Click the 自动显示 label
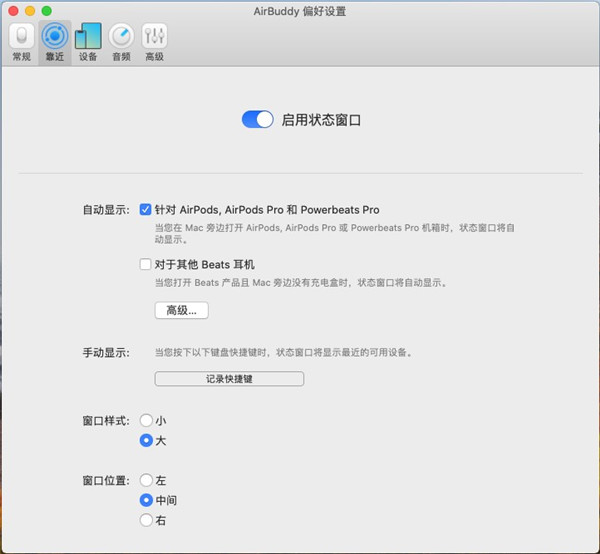This screenshot has width=600, height=554. pos(106,210)
